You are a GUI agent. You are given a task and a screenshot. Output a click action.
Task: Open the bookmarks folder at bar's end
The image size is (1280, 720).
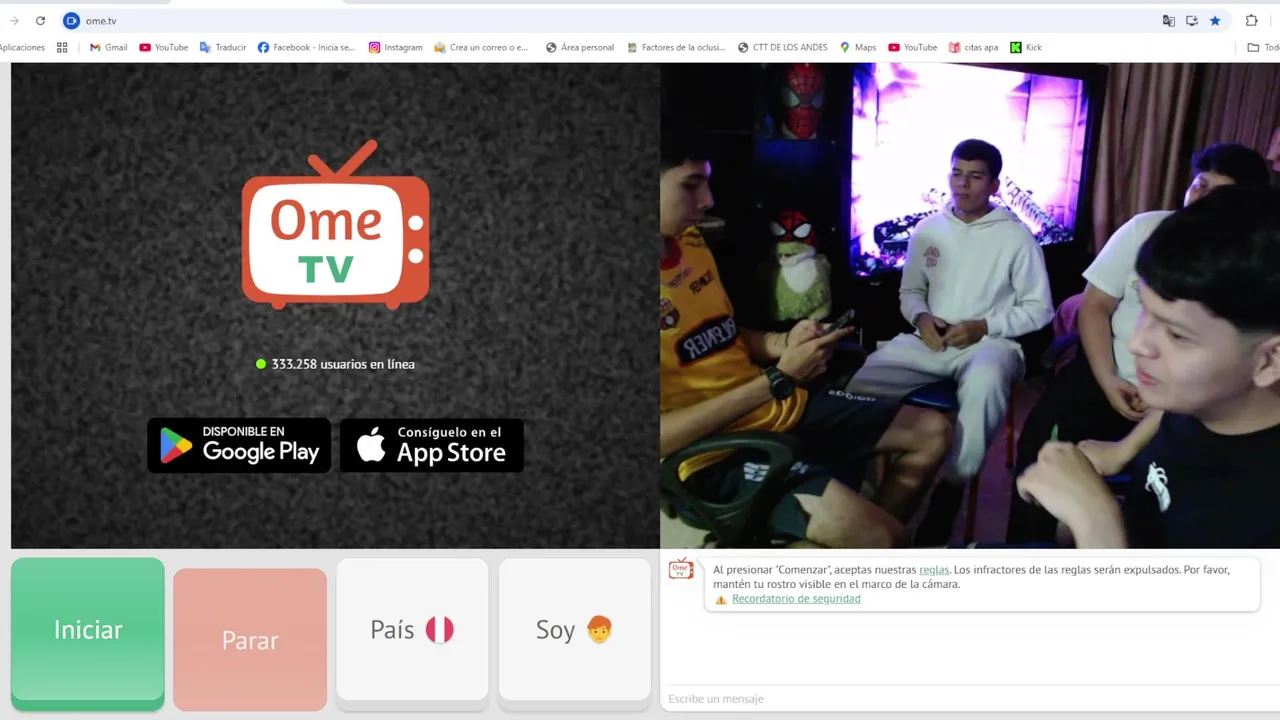click(1263, 47)
